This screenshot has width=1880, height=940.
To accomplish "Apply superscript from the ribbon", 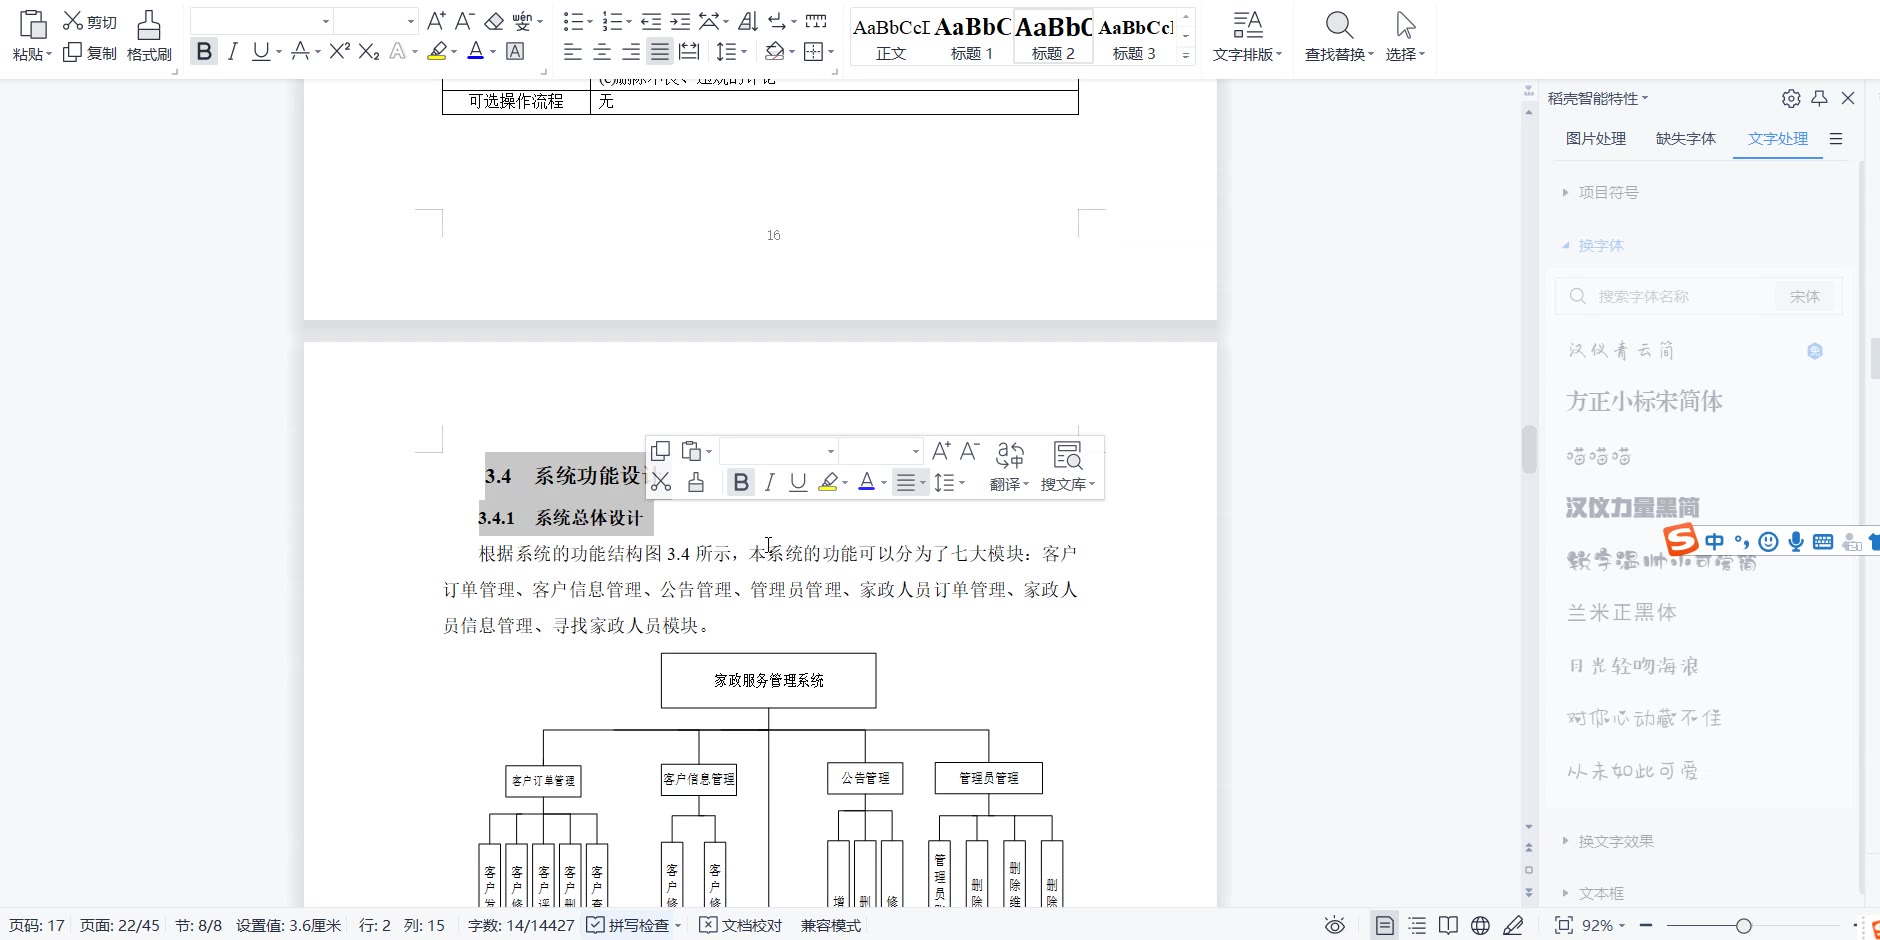I will click(340, 52).
